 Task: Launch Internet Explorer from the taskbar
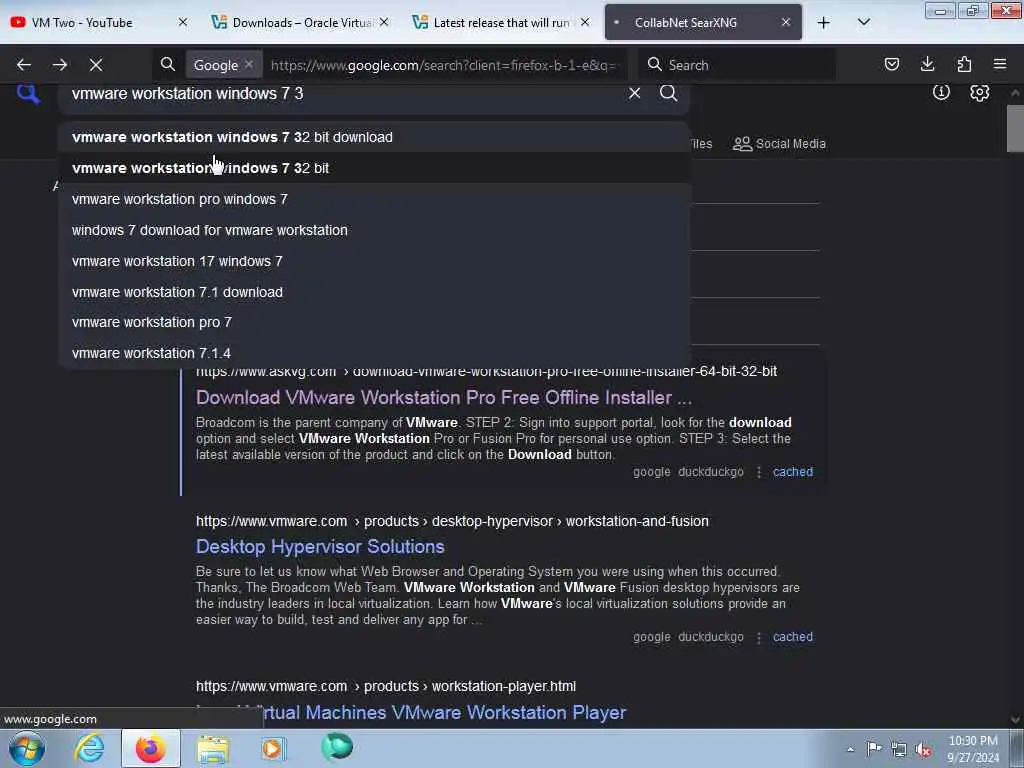89,748
